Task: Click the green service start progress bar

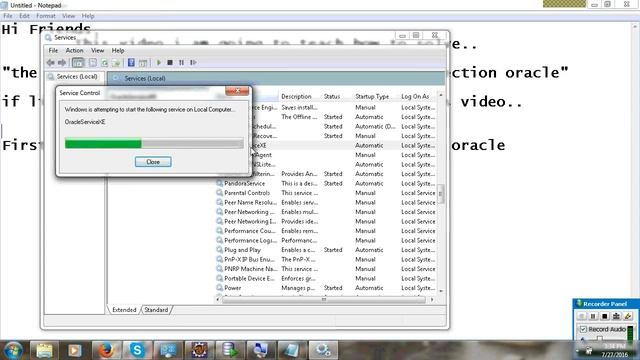Action: [x=154, y=143]
